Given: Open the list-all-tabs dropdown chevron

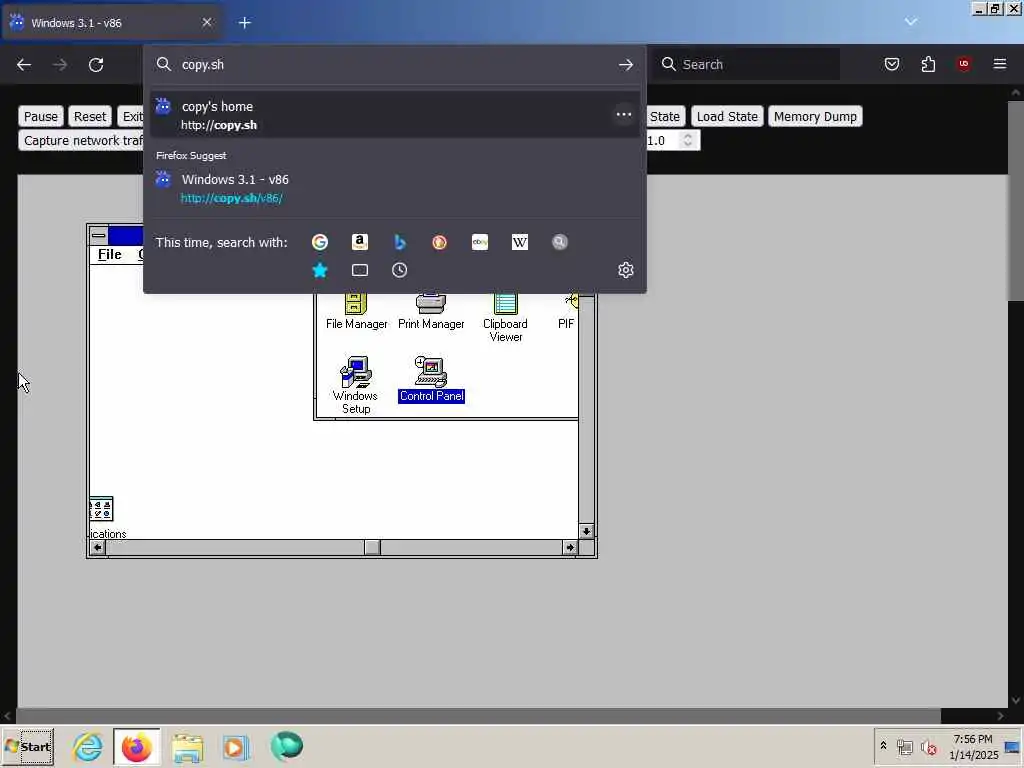Looking at the screenshot, I should point(911,22).
